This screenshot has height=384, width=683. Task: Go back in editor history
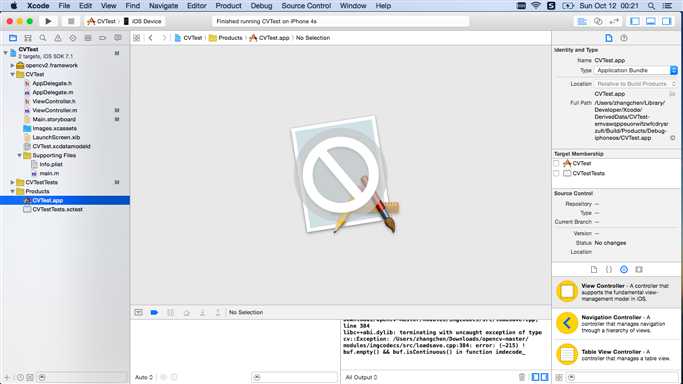(151, 38)
